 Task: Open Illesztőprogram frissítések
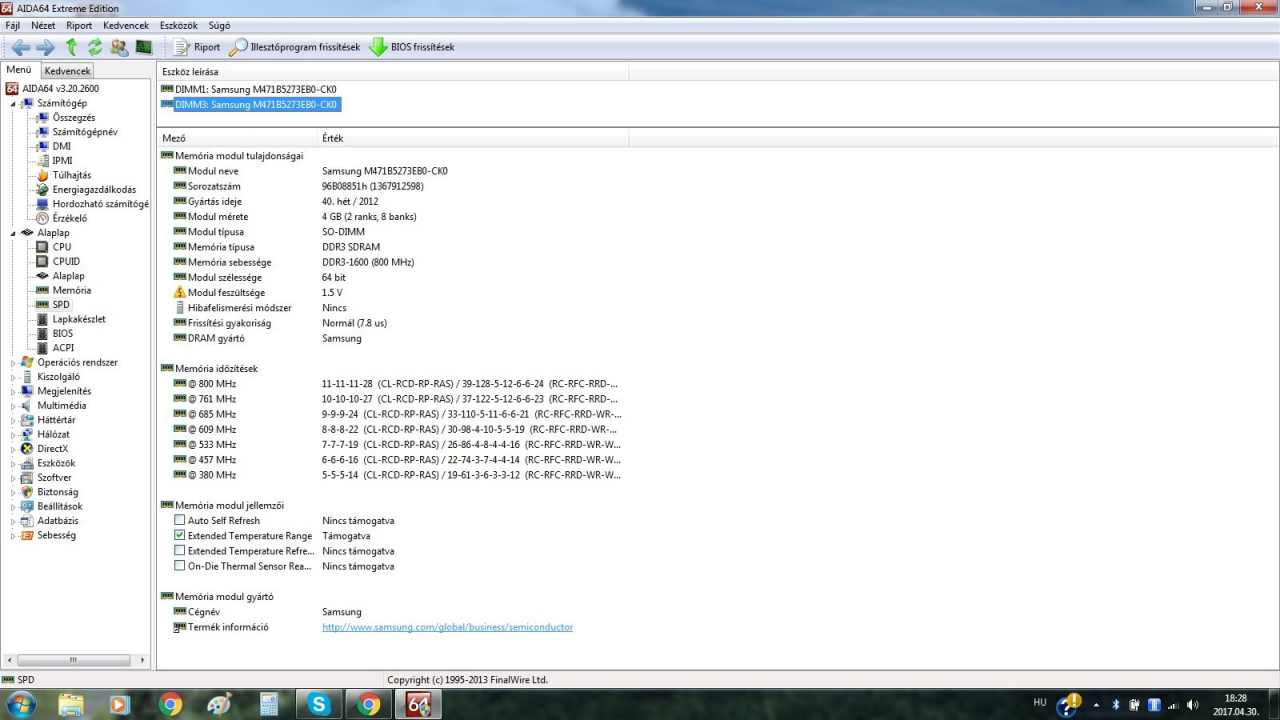coord(295,47)
